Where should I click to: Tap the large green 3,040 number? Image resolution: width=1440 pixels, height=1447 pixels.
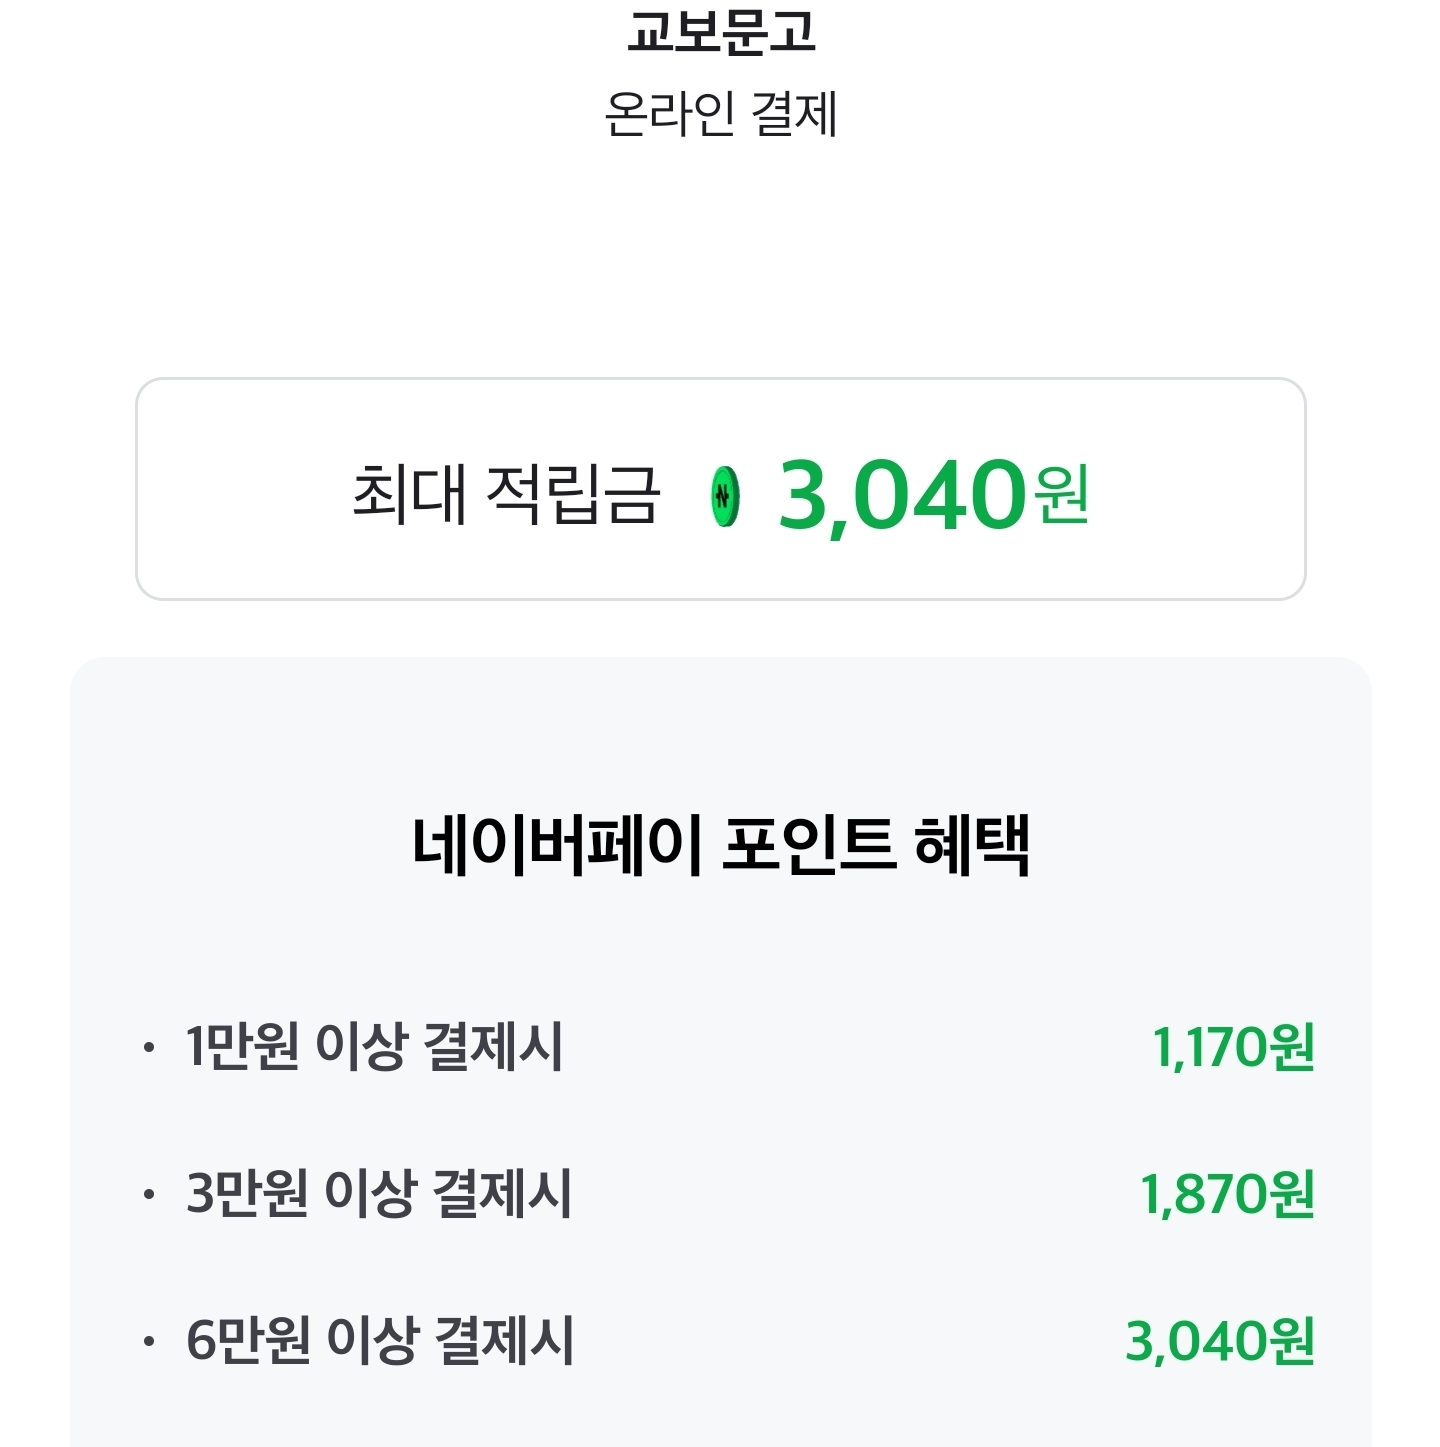(x=902, y=496)
